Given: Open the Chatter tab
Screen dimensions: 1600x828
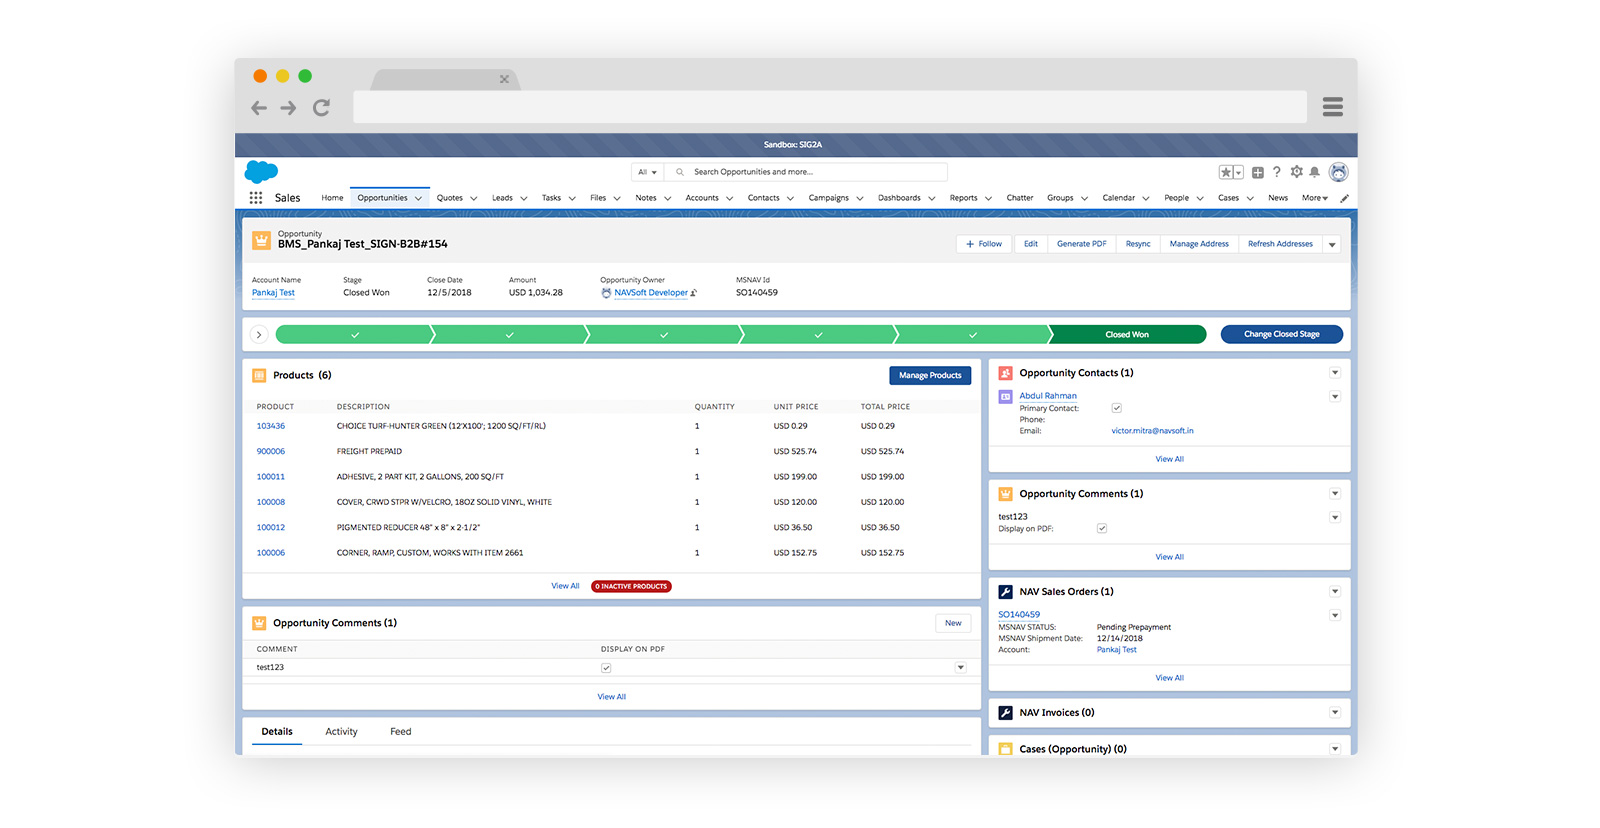Looking at the screenshot, I should click(x=1020, y=198).
